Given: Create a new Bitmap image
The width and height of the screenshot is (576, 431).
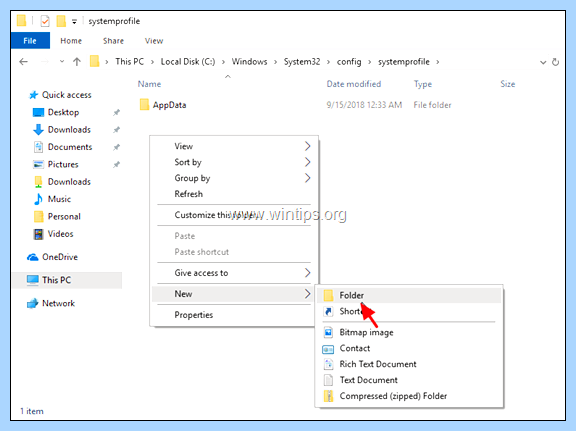Looking at the screenshot, I should [409, 332].
